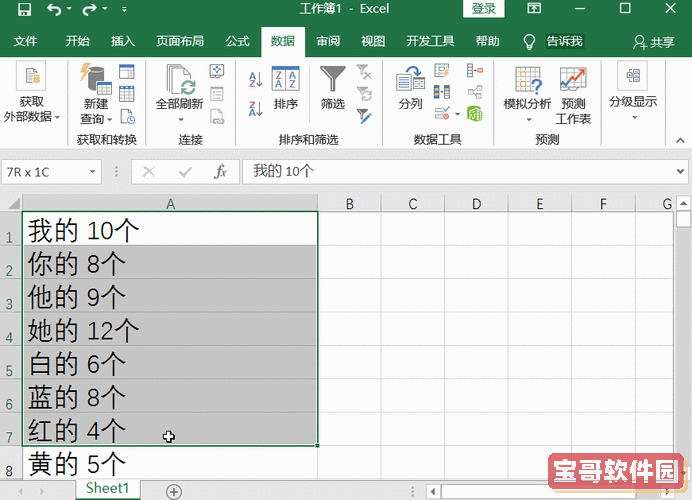Sort ascending A to Z
692x500 pixels.
256,80
